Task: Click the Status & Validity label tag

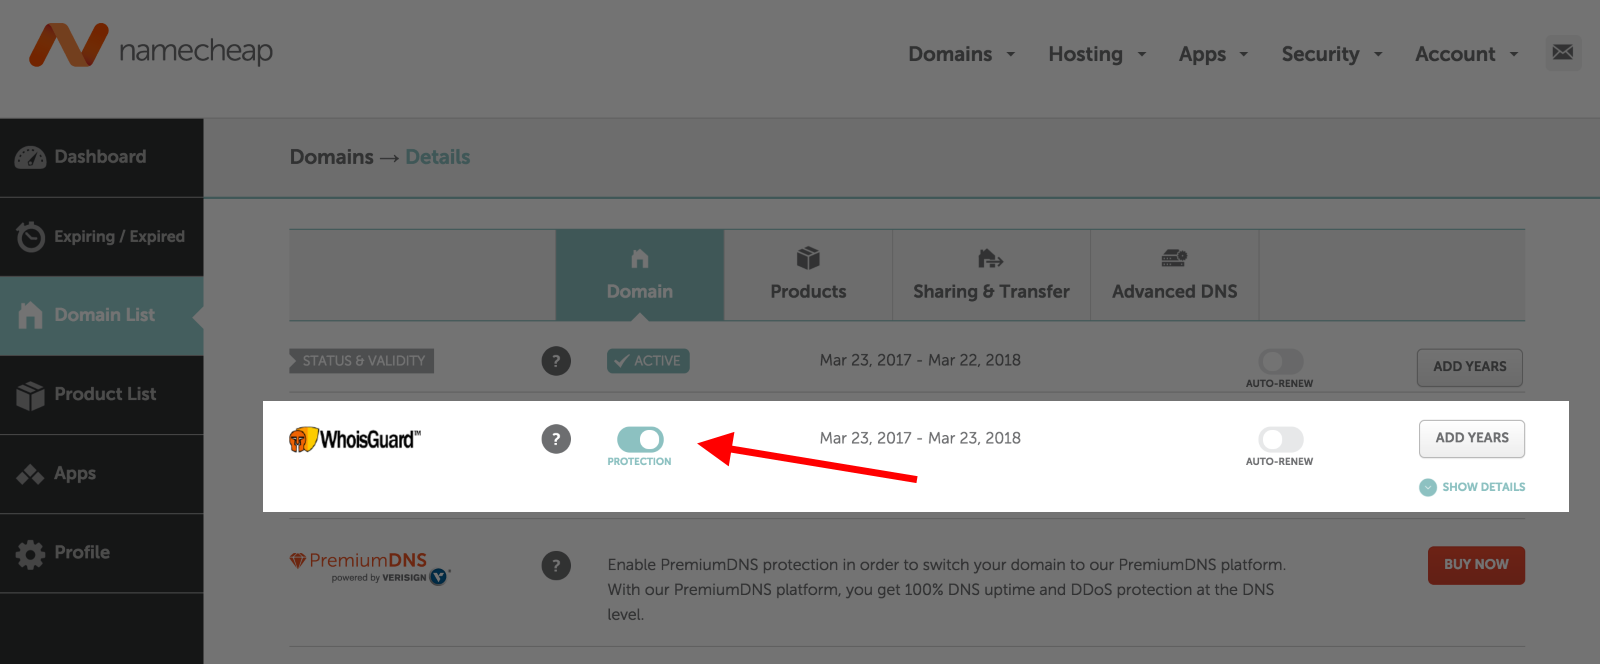Action: click(361, 361)
